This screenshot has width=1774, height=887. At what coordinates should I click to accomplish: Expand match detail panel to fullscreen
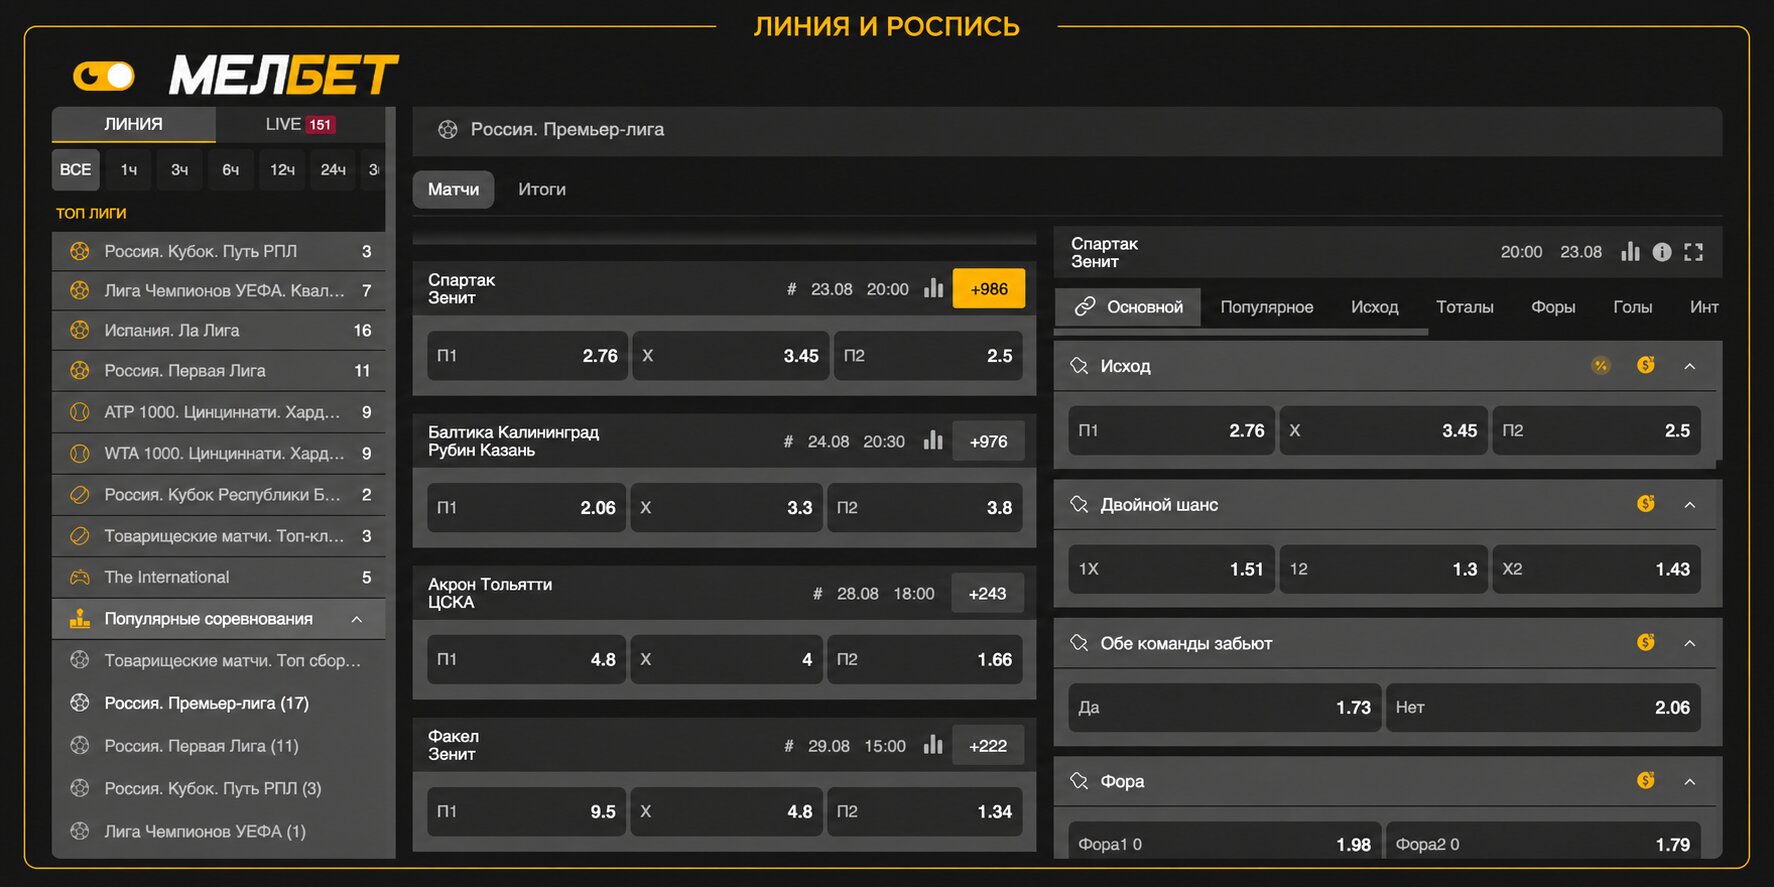pyautogui.click(x=1693, y=252)
